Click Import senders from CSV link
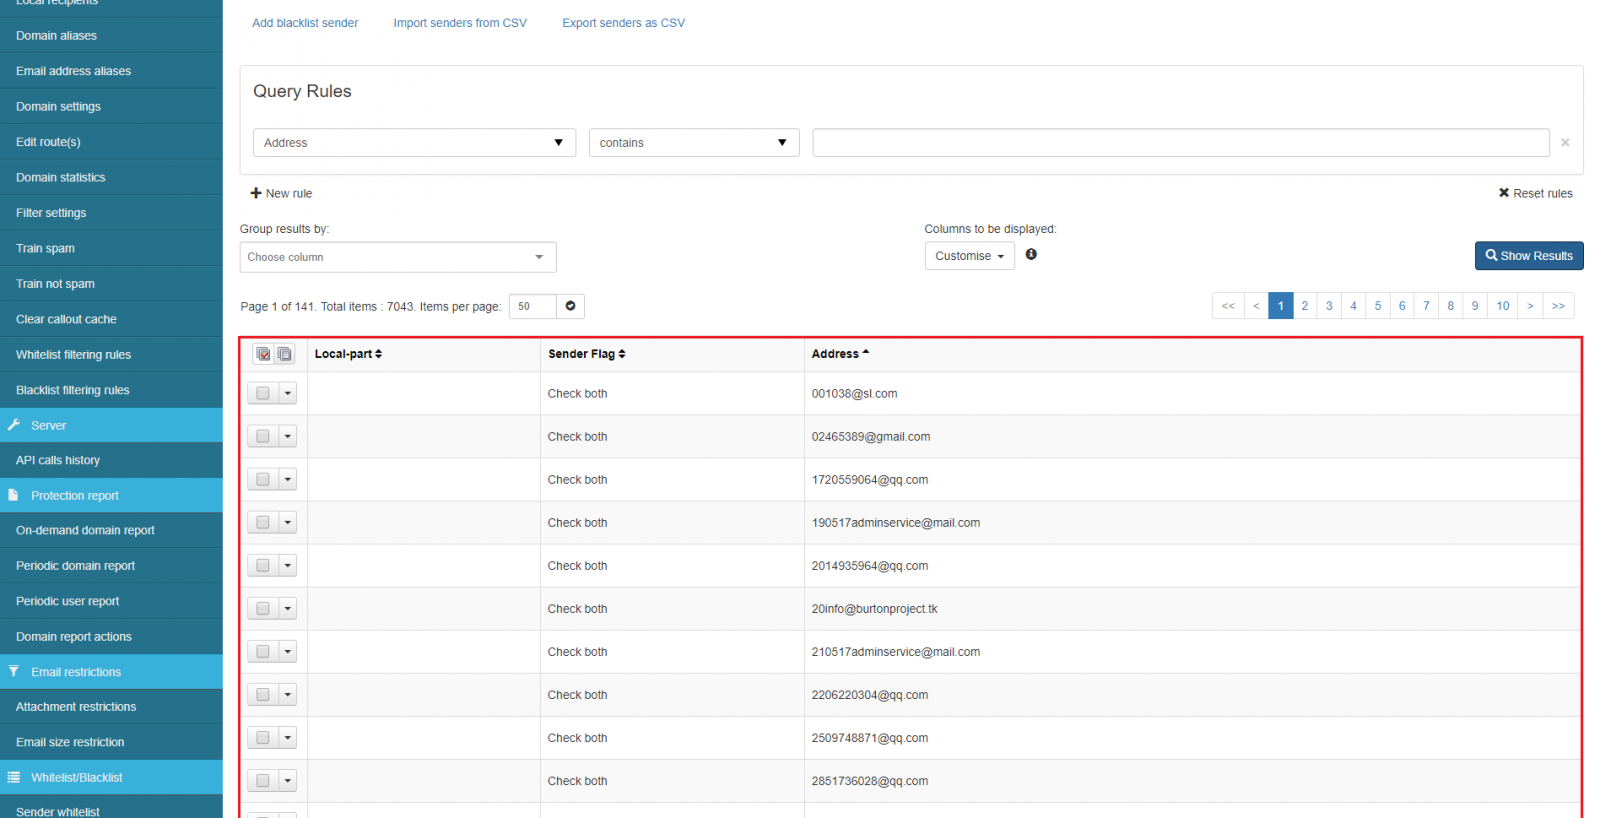This screenshot has height=818, width=1600. (x=460, y=23)
